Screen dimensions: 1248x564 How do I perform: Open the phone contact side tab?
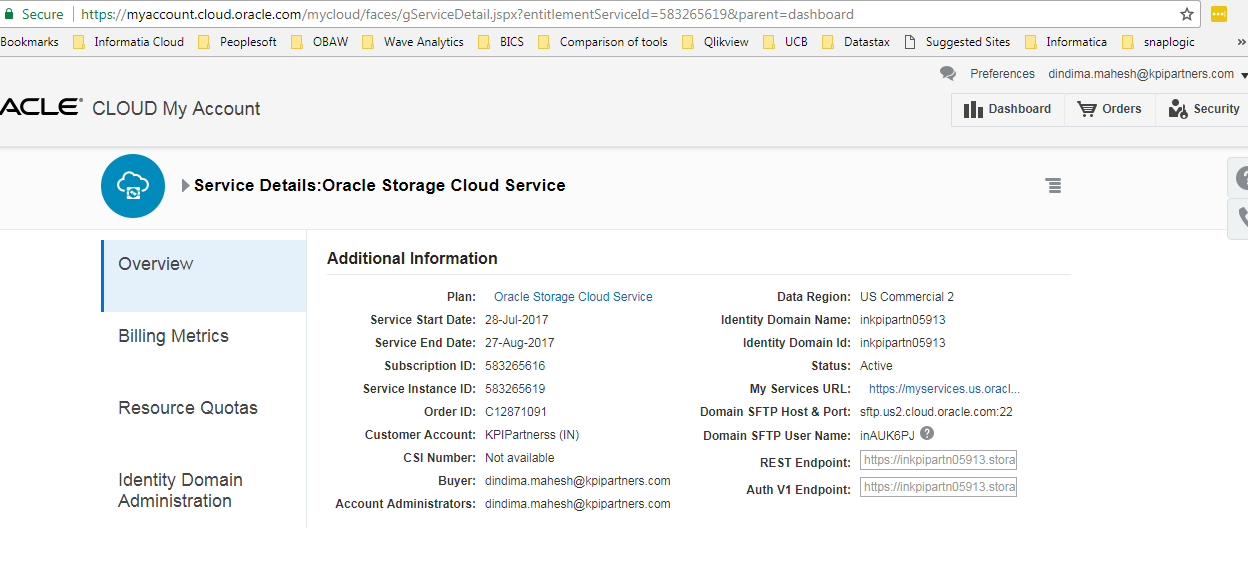[1240, 218]
